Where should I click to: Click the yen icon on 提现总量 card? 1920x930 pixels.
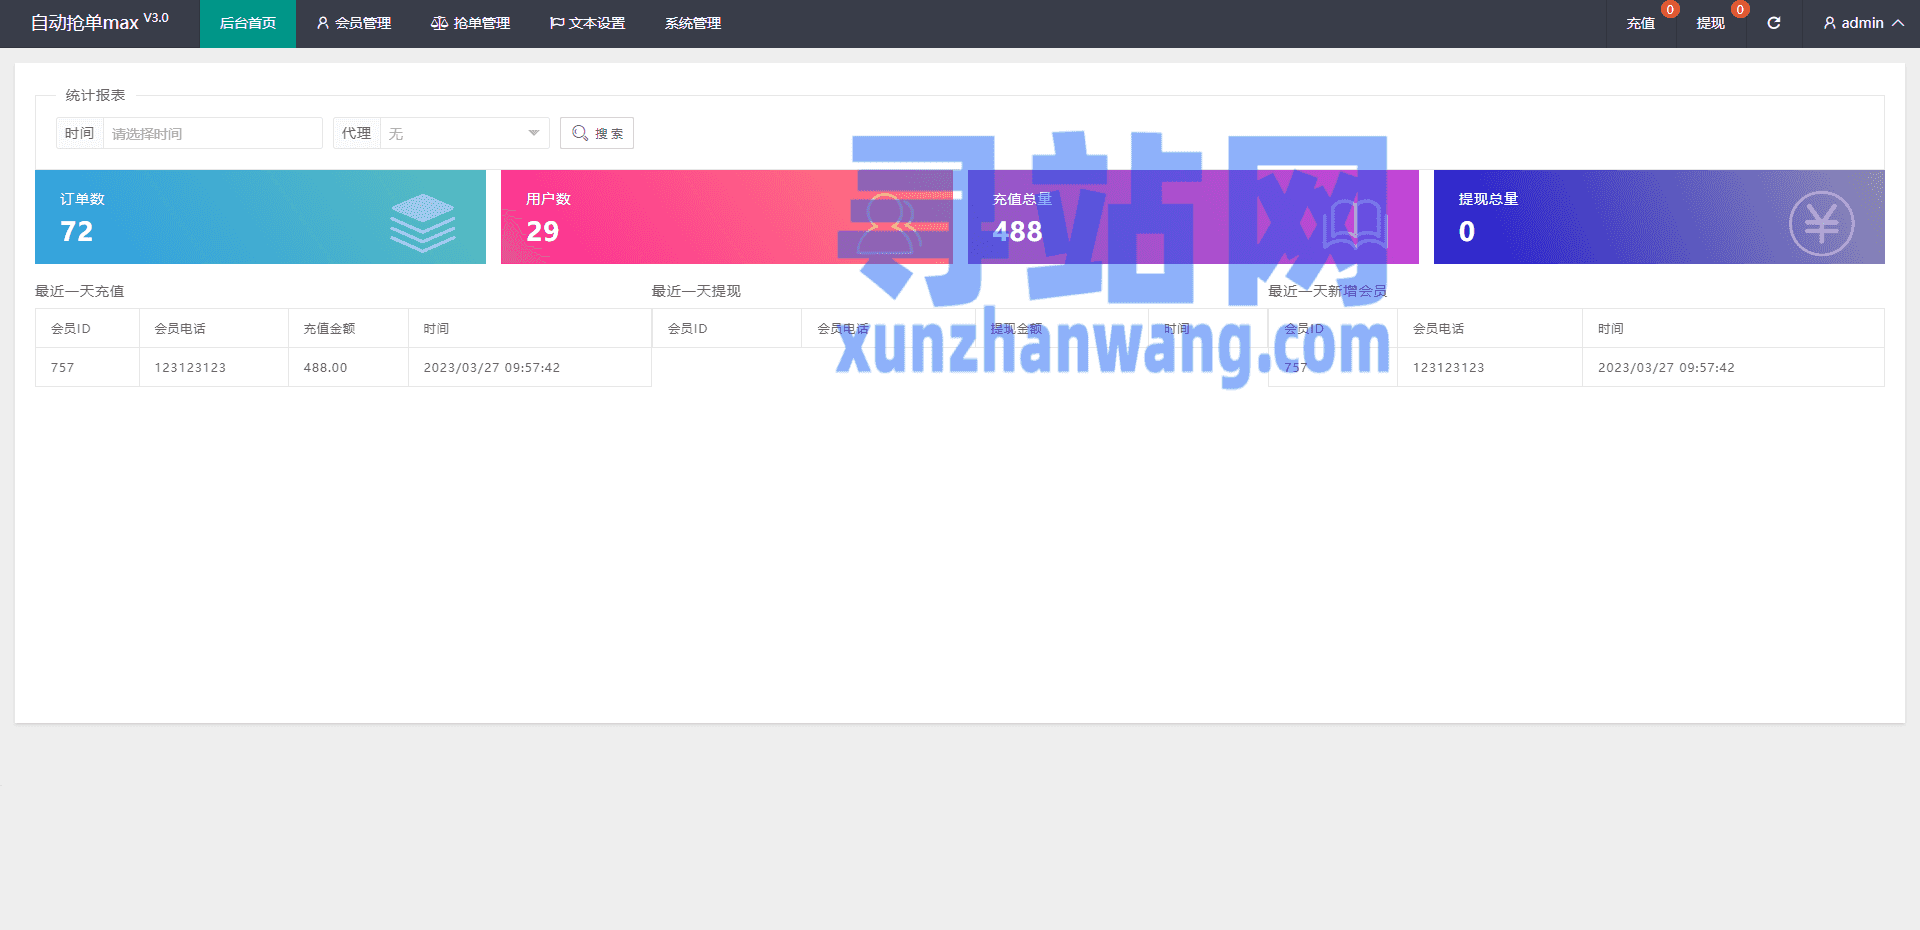click(x=1821, y=223)
